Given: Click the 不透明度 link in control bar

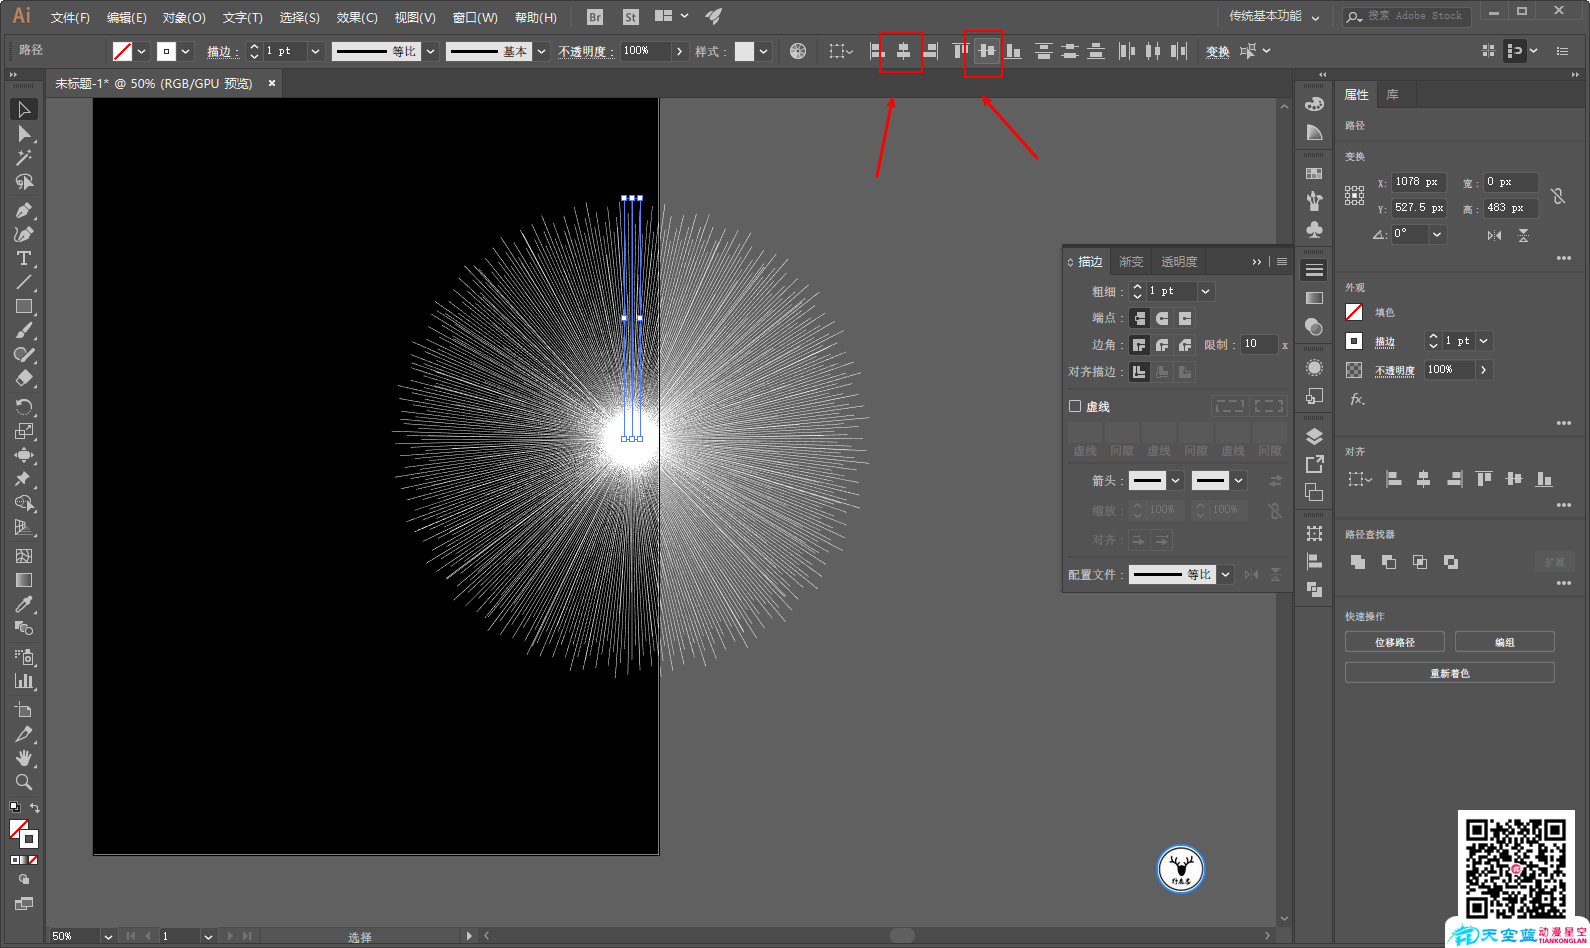Looking at the screenshot, I should point(584,52).
